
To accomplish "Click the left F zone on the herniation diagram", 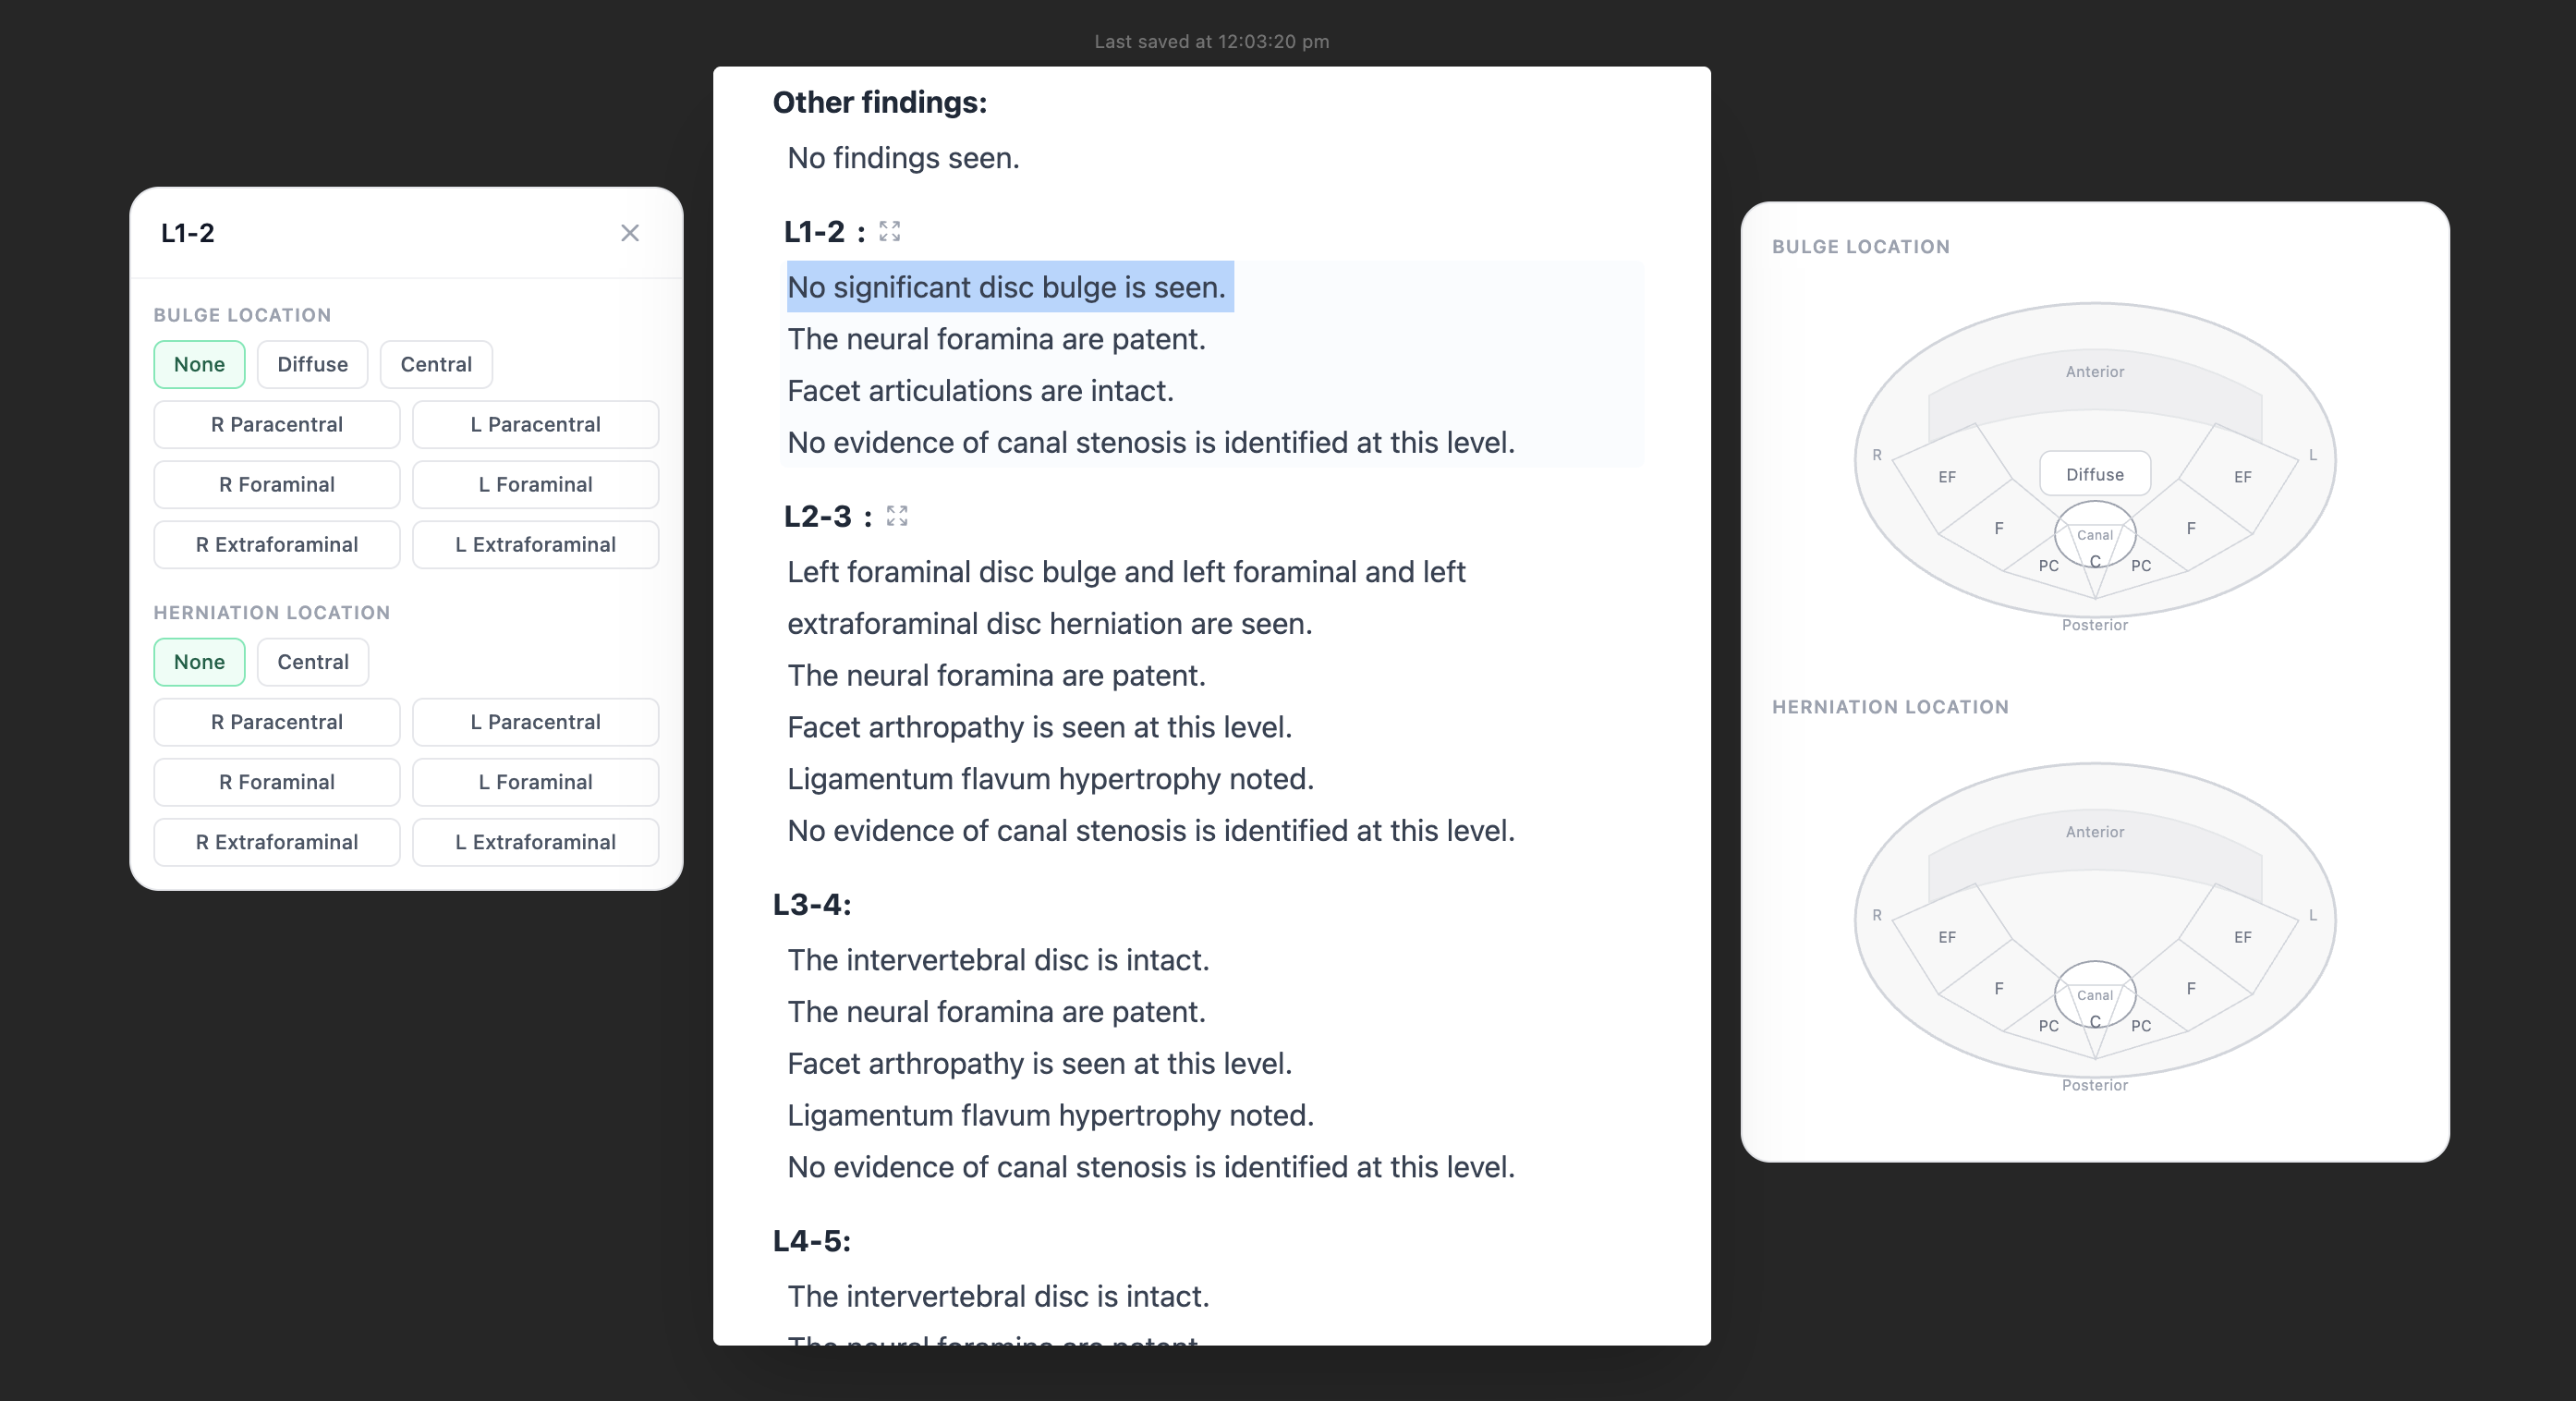I will [x=2190, y=989].
